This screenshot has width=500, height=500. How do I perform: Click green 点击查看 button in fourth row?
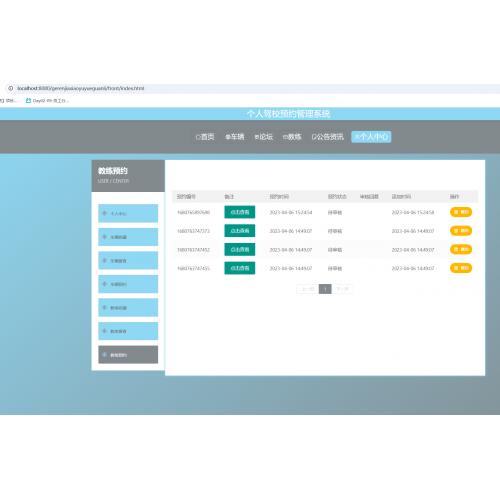click(240, 268)
